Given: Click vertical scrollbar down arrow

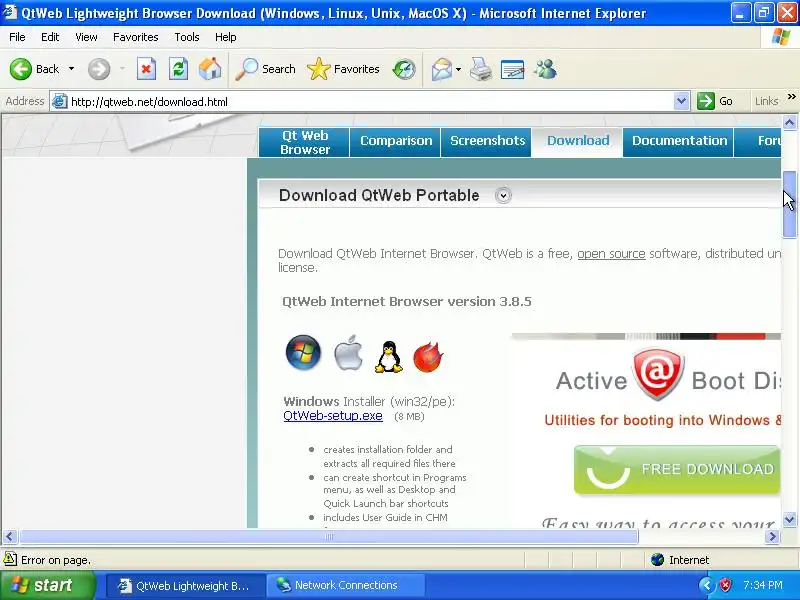Looking at the screenshot, I should point(789,520).
